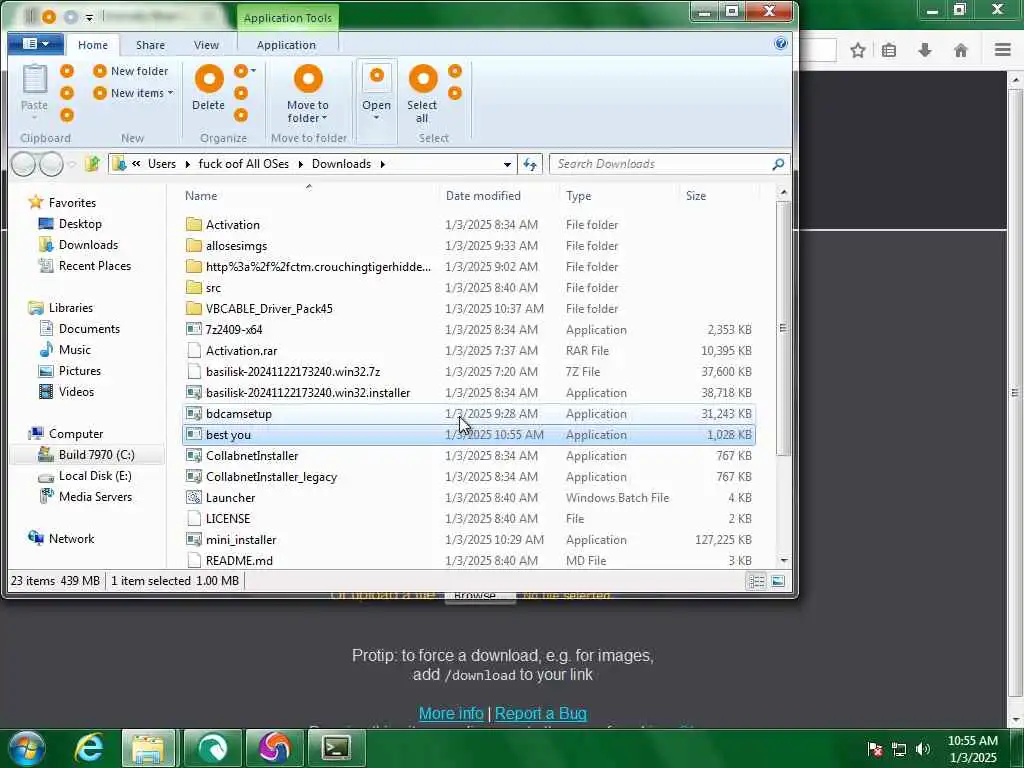Show the browser bookmarks list icon

pos(889,50)
